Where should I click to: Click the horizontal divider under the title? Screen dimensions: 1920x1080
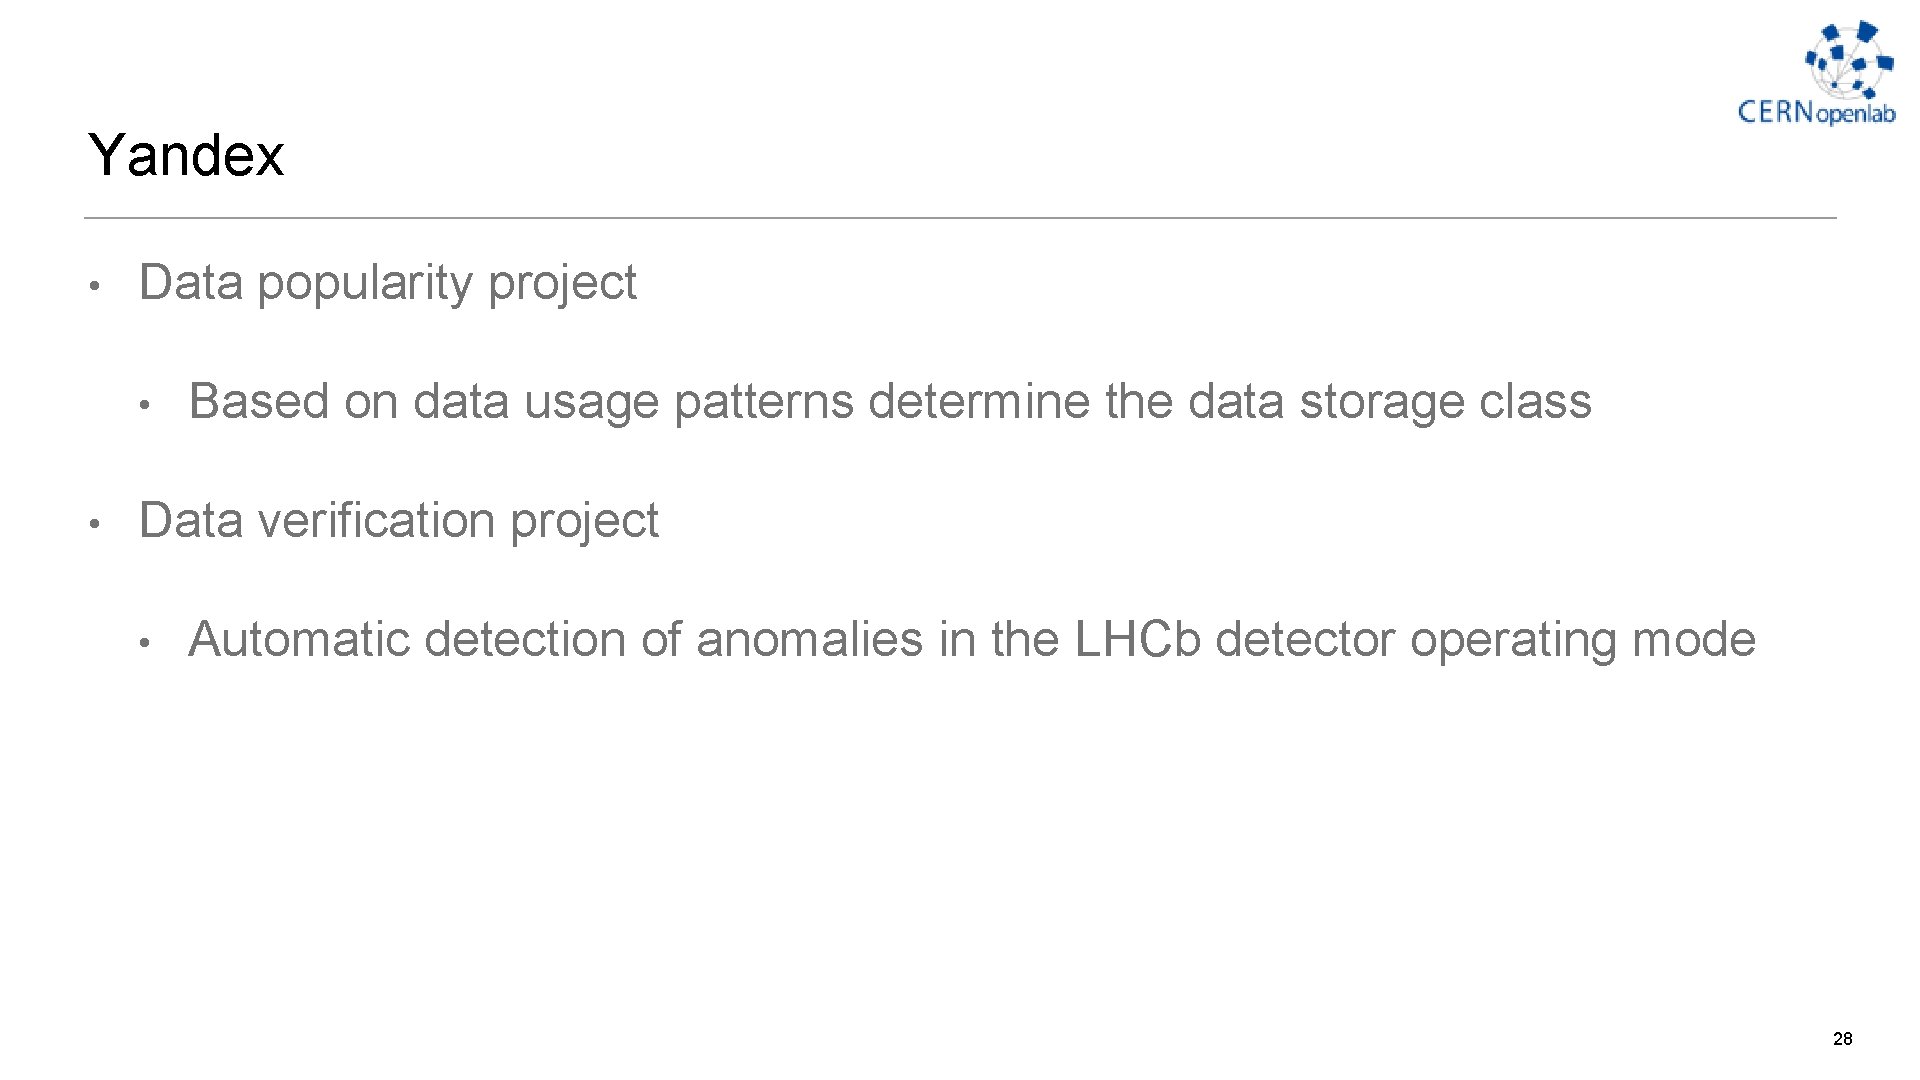[960, 218]
